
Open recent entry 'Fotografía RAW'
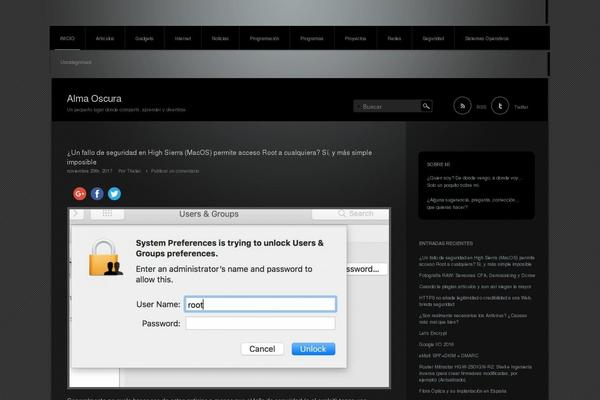(477, 275)
